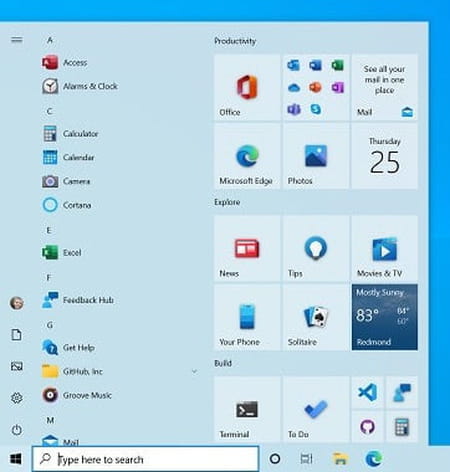Image resolution: width=450 pixels, height=472 pixels.
Task: Open the Office tile
Action: (247, 87)
